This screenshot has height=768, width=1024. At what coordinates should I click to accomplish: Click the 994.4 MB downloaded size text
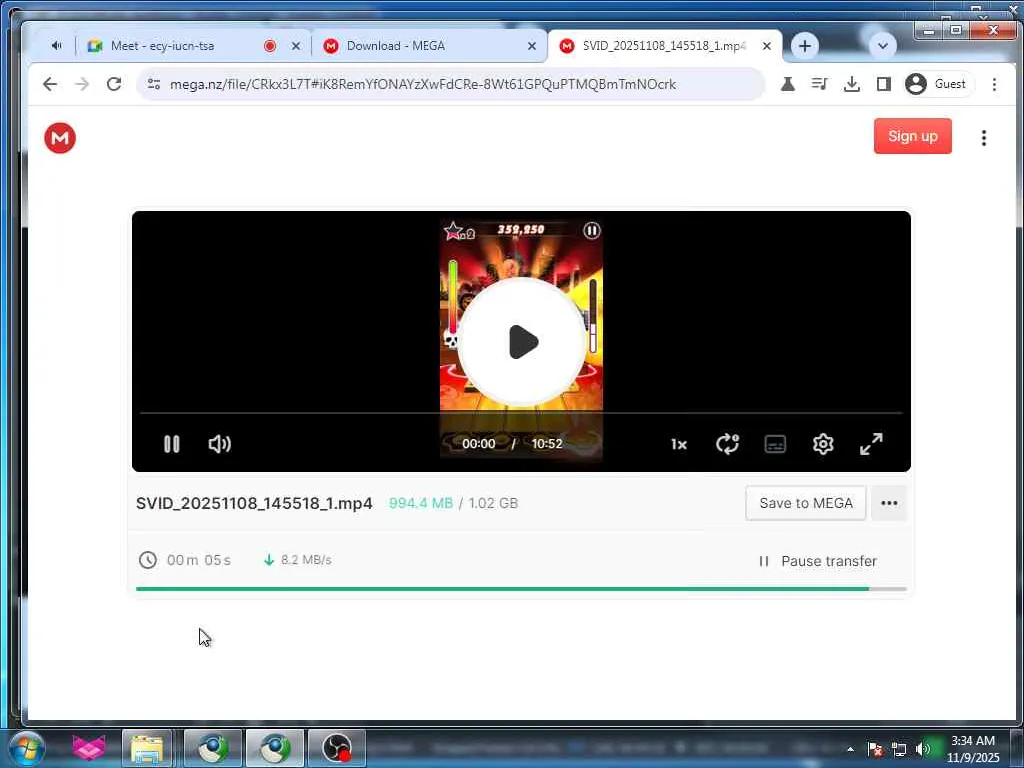point(421,503)
